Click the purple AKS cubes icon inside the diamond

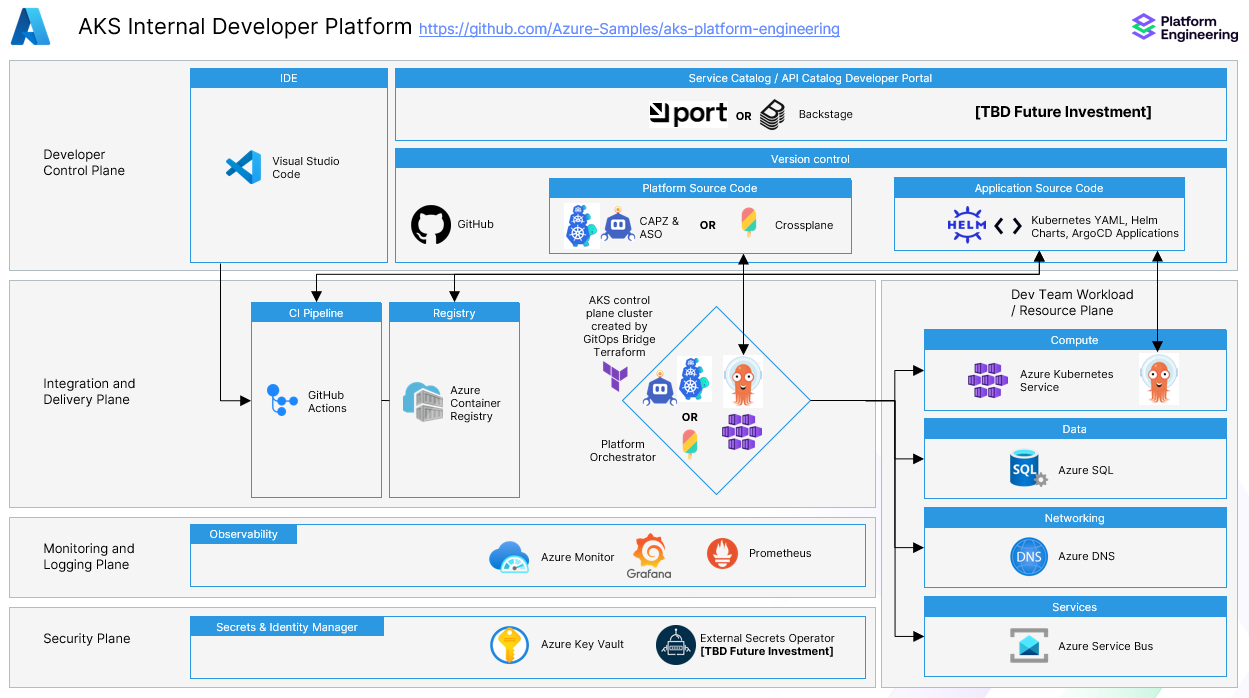pyautogui.click(x=742, y=432)
